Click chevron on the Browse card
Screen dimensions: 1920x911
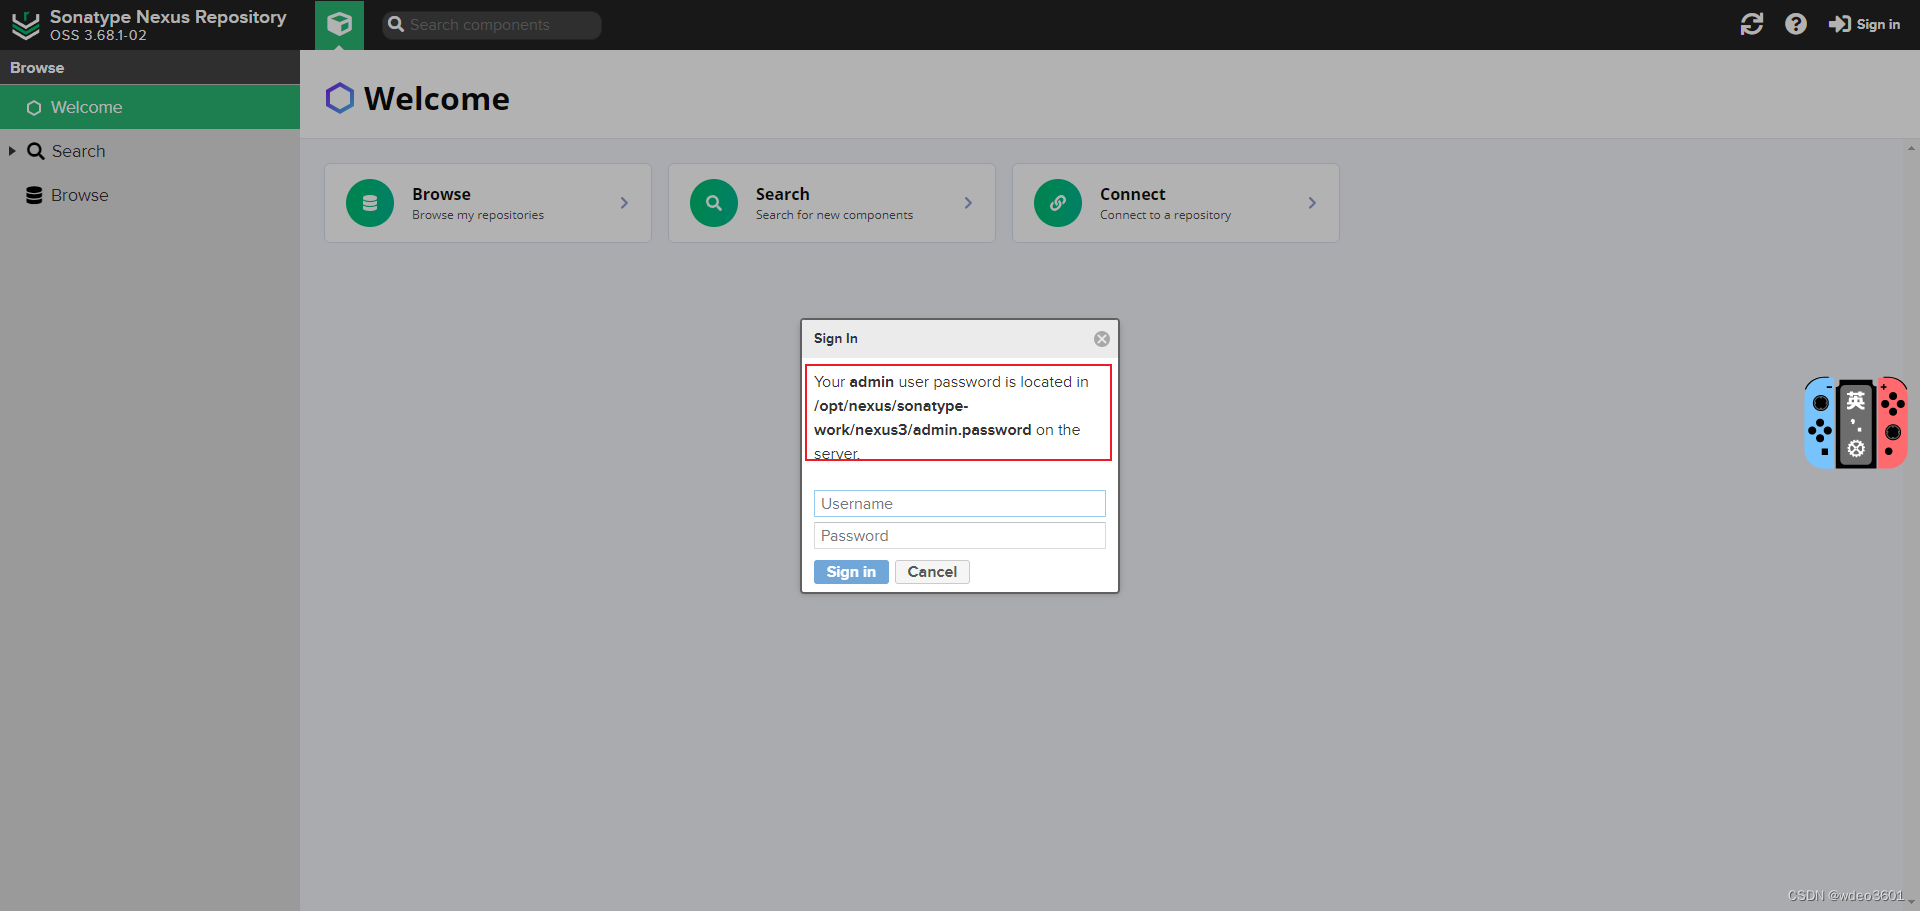click(624, 203)
